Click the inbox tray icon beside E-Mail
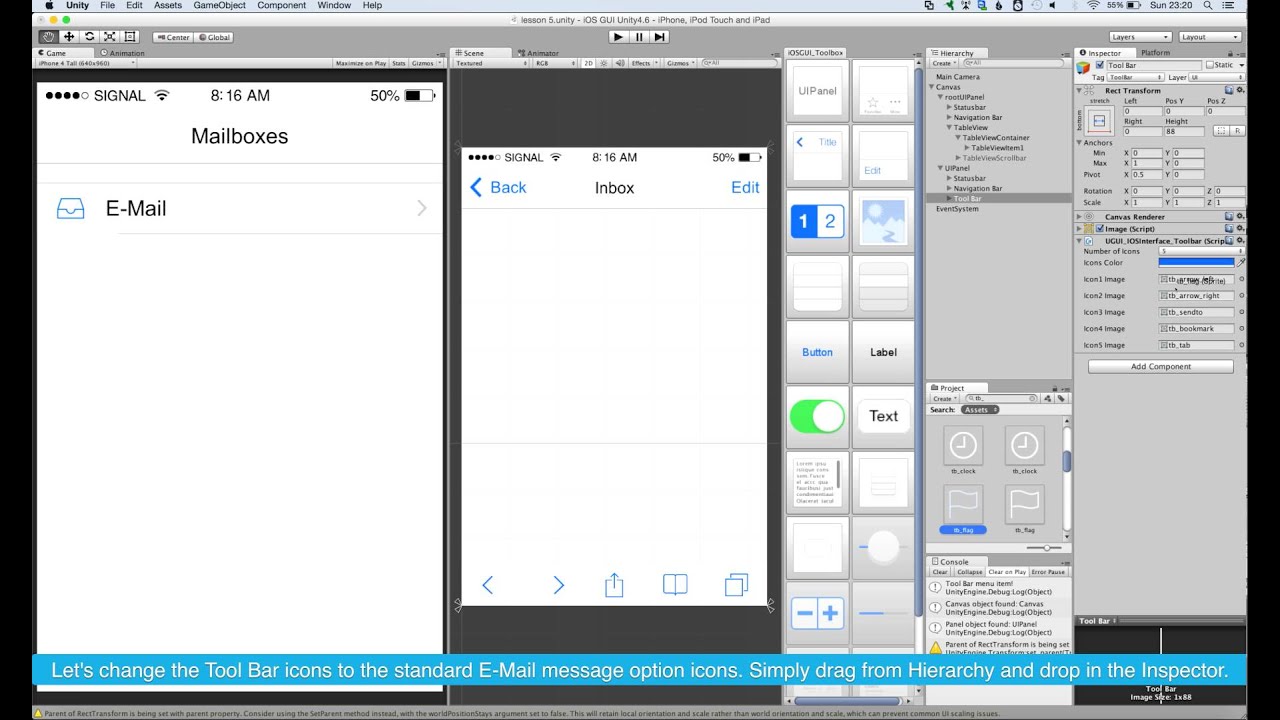The height and width of the screenshot is (720, 1280). click(x=70, y=208)
